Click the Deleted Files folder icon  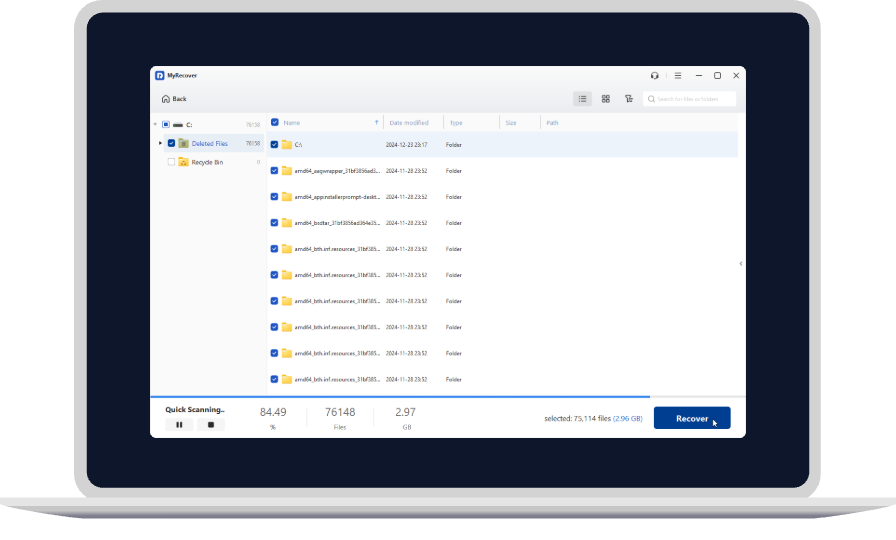184,143
